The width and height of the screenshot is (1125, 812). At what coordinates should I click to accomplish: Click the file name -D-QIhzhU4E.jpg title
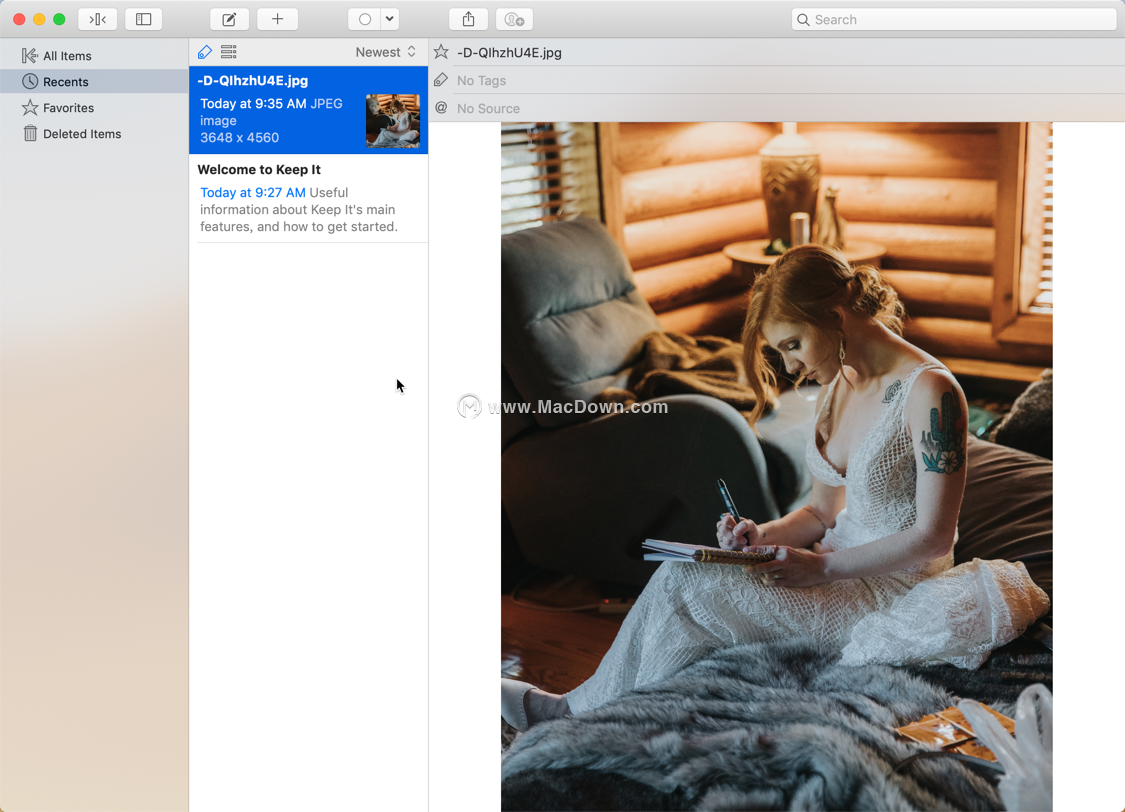point(509,52)
